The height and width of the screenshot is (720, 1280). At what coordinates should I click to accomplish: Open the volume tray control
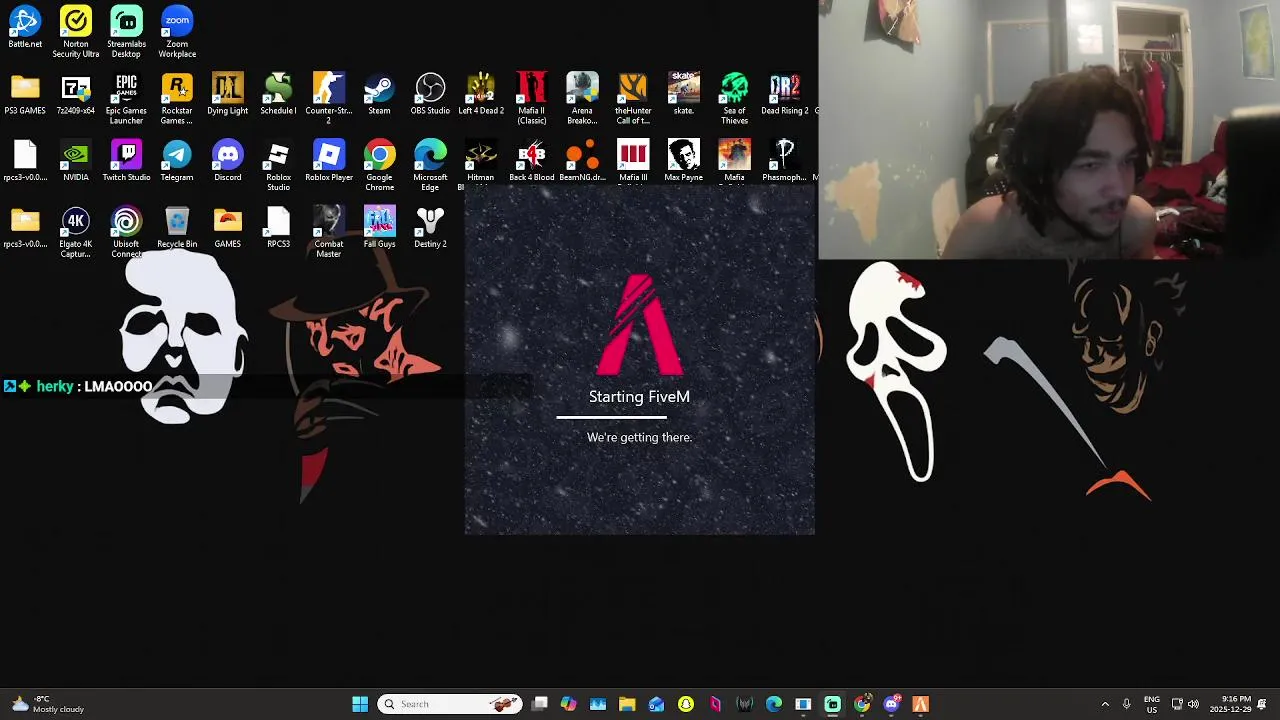coord(1193,704)
